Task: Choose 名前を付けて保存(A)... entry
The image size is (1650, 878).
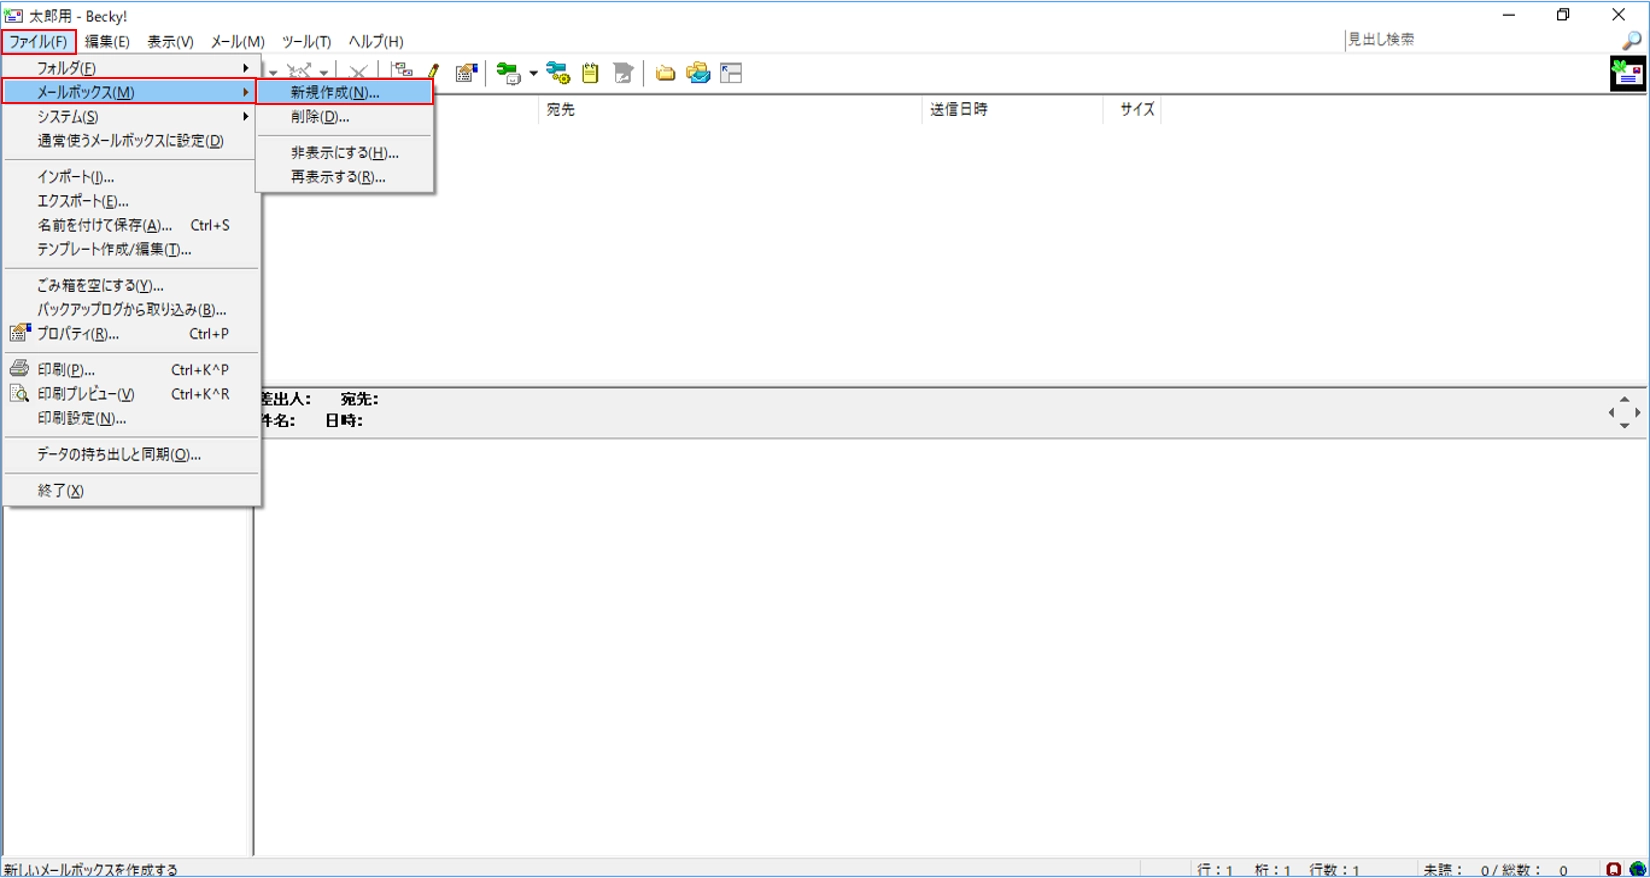Action: click(130, 225)
